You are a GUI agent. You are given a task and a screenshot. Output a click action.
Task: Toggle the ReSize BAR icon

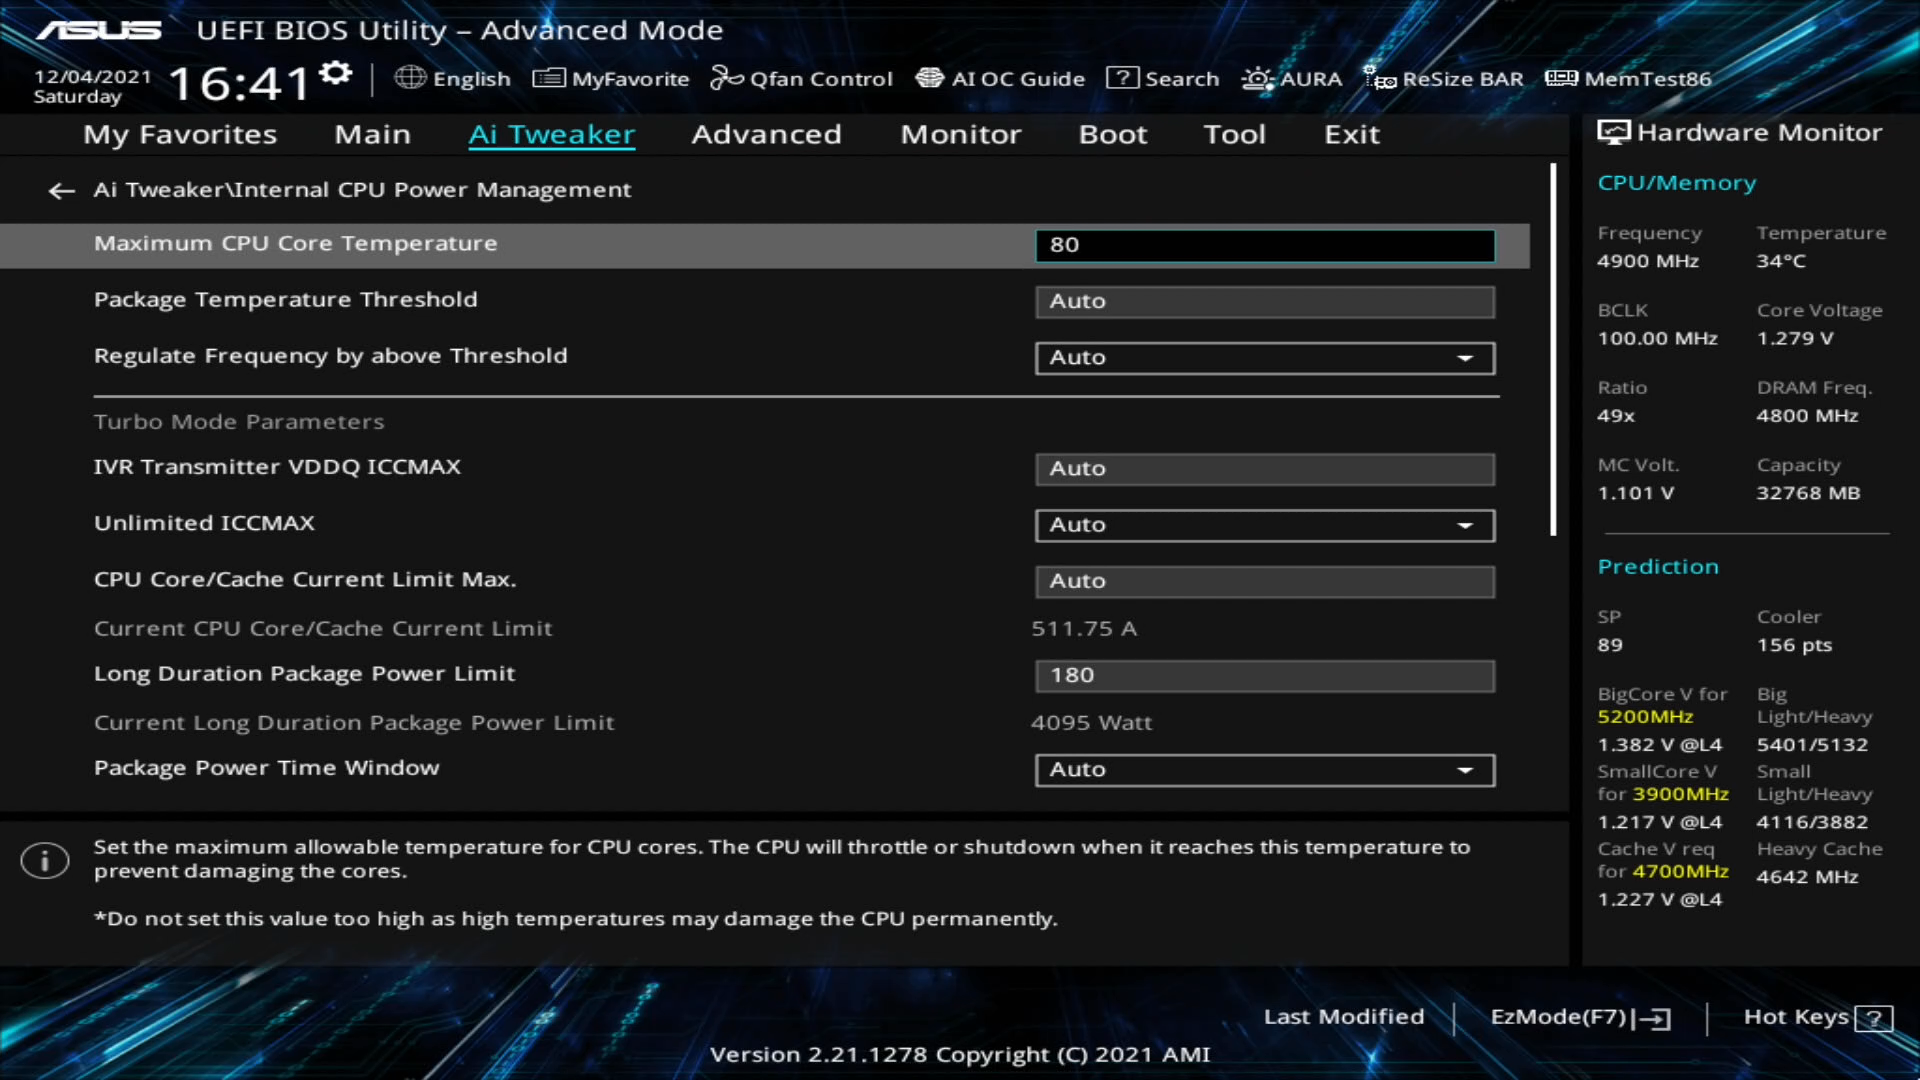1380,78
